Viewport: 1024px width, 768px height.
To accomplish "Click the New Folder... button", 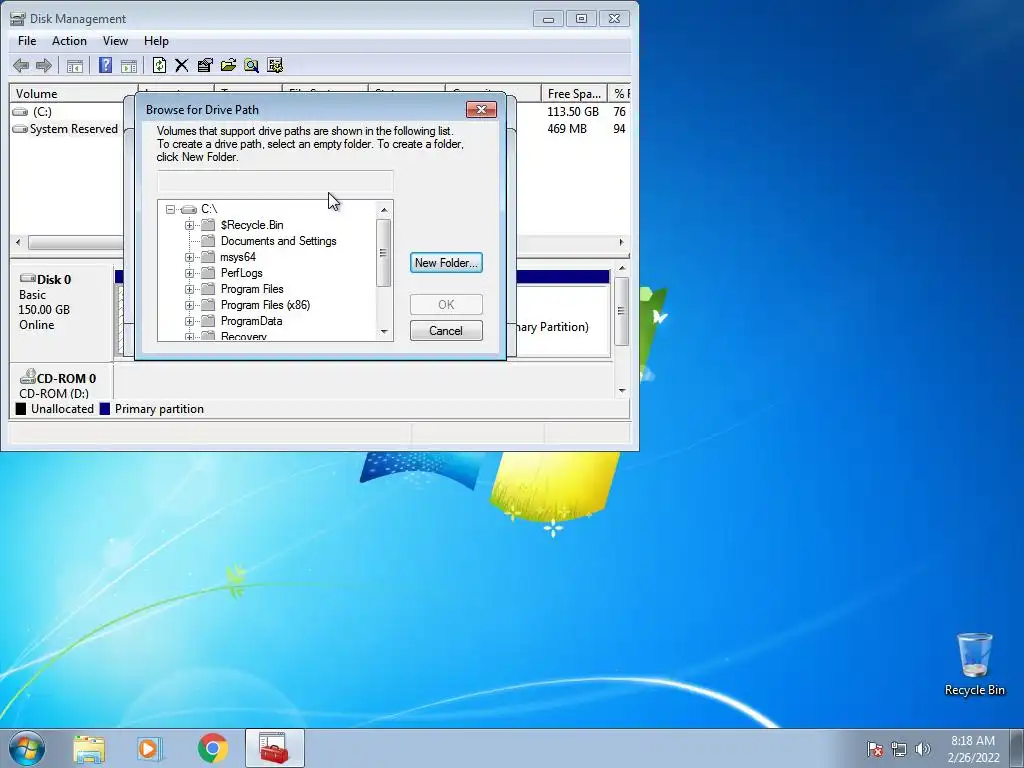I will pyautogui.click(x=446, y=263).
